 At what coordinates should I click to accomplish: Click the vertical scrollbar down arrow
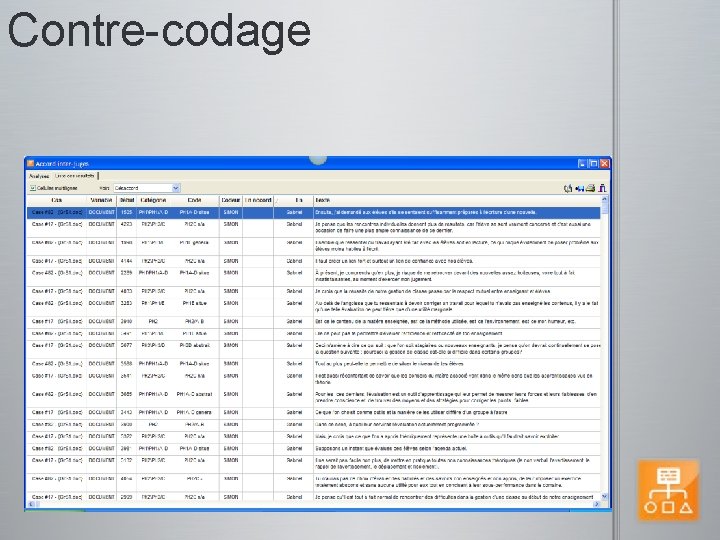point(604,496)
